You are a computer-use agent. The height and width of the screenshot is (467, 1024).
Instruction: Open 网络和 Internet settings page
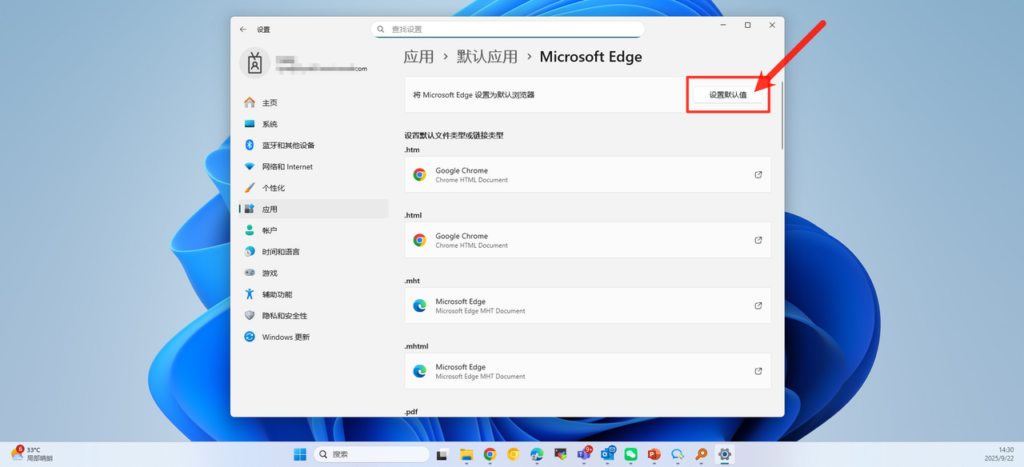click(x=287, y=166)
